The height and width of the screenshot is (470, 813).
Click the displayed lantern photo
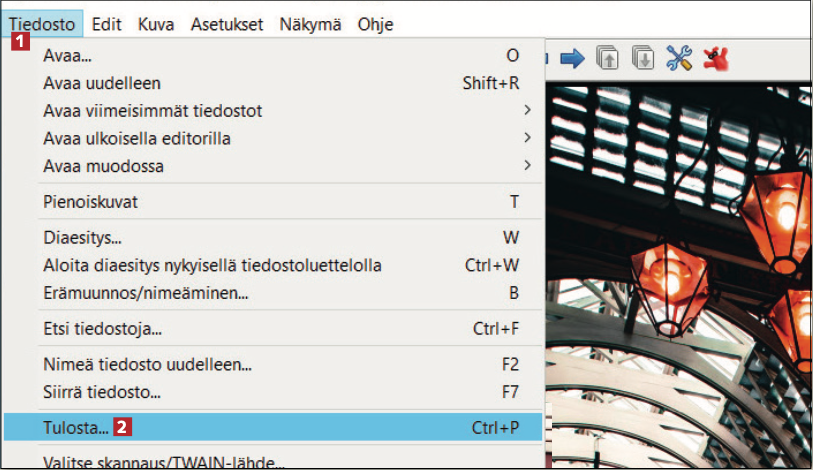tap(681, 277)
